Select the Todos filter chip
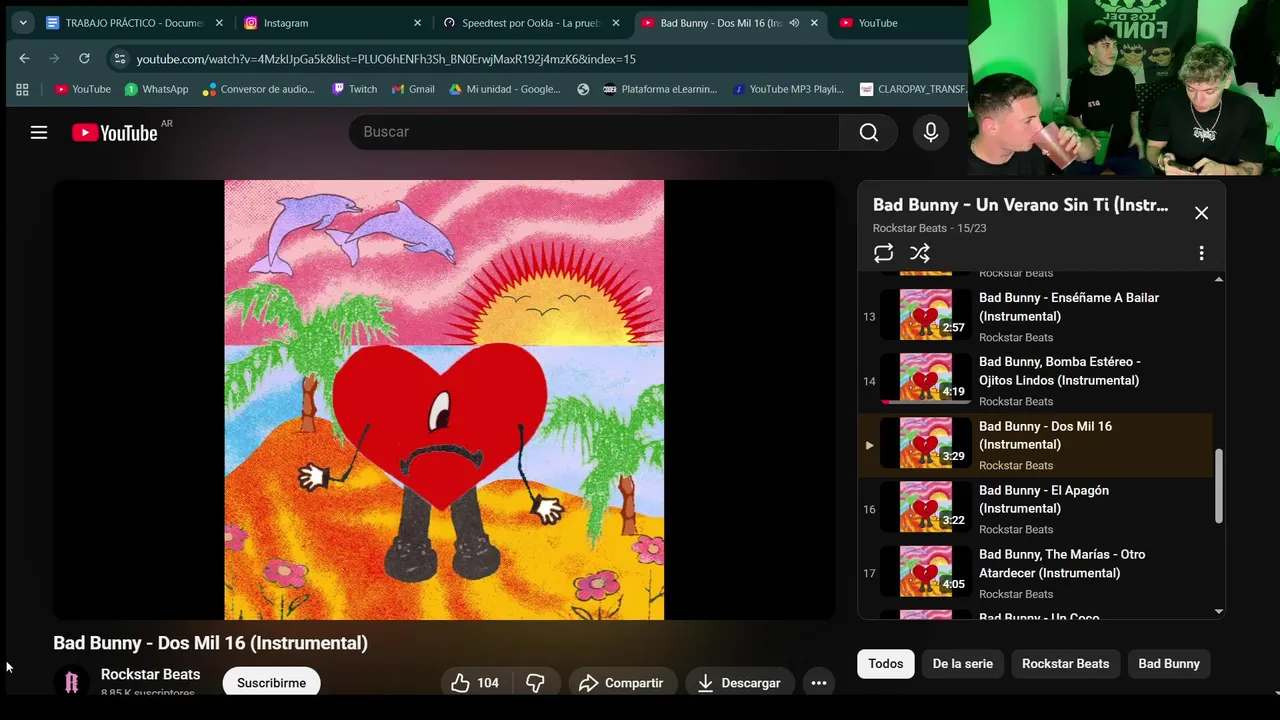This screenshot has width=1280, height=720. point(886,663)
